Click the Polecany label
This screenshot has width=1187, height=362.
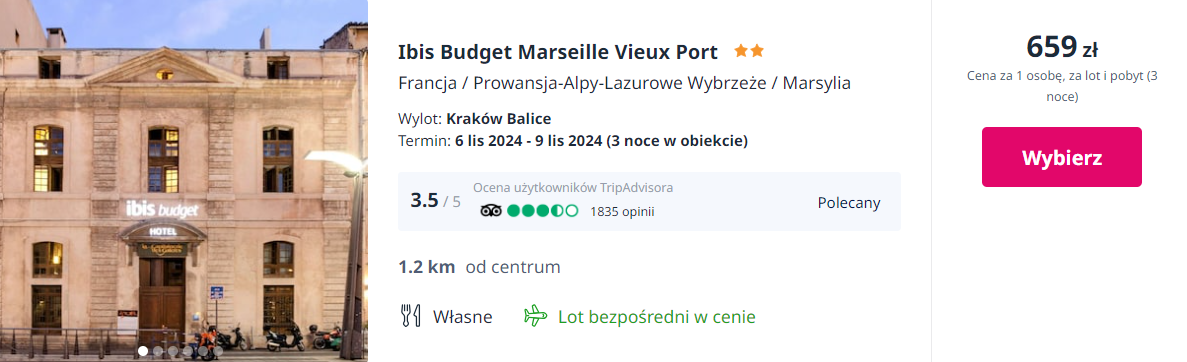click(x=849, y=202)
